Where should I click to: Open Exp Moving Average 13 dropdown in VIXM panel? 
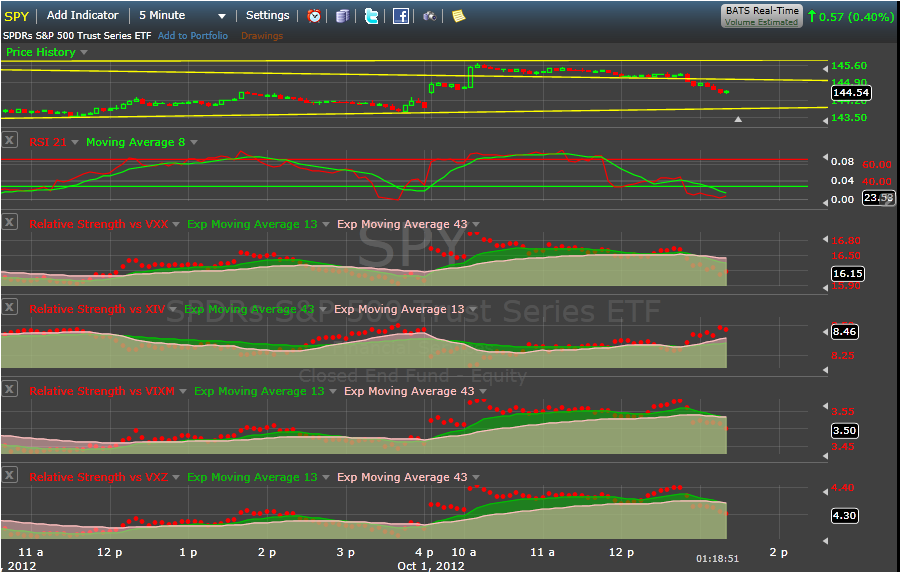click(x=333, y=391)
